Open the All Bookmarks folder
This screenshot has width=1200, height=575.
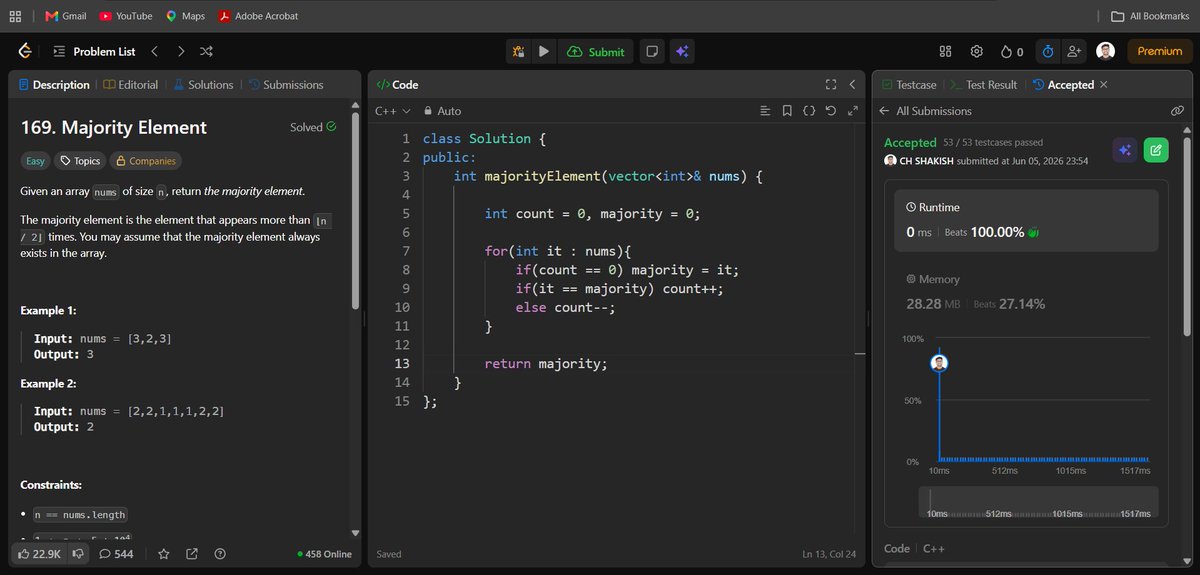coord(1150,16)
